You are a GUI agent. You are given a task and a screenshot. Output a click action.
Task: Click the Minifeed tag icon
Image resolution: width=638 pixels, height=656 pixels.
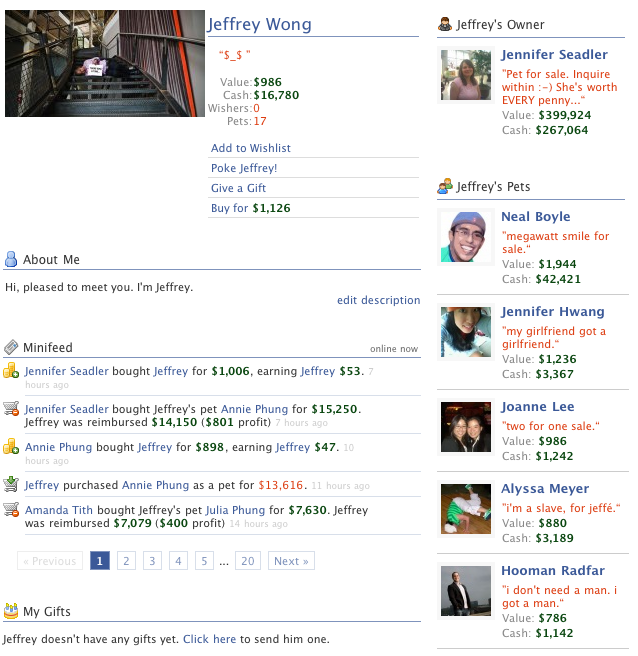click(11, 347)
